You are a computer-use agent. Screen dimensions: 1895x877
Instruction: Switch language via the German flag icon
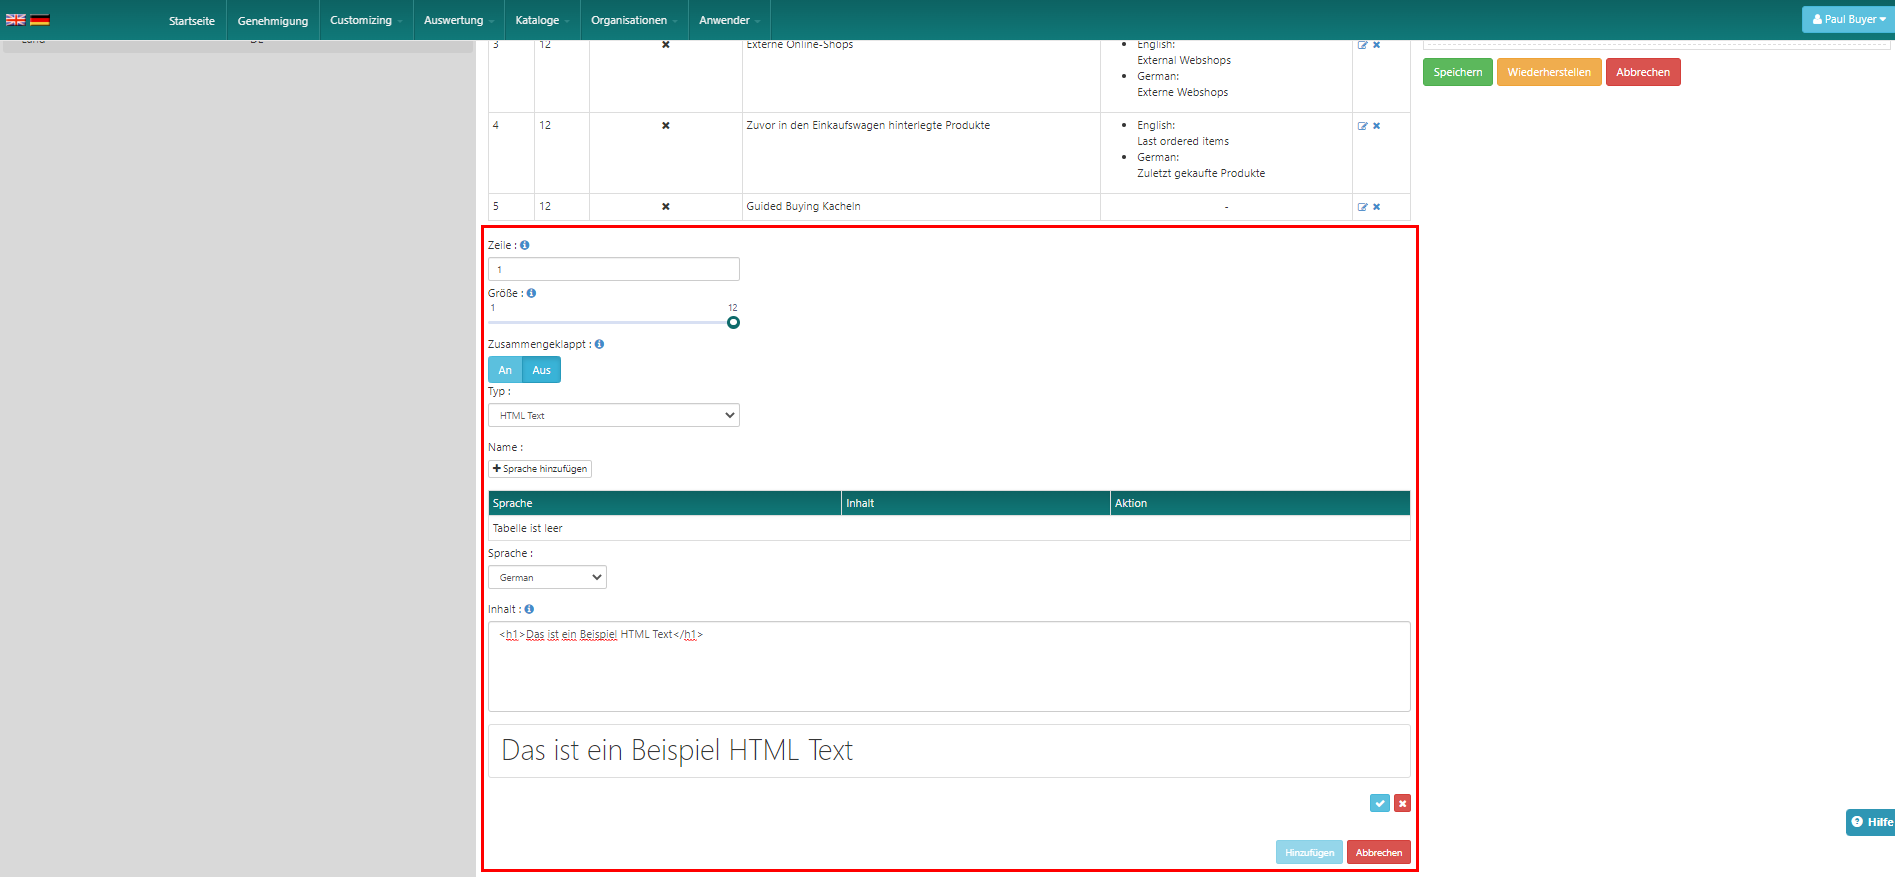pyautogui.click(x=40, y=20)
